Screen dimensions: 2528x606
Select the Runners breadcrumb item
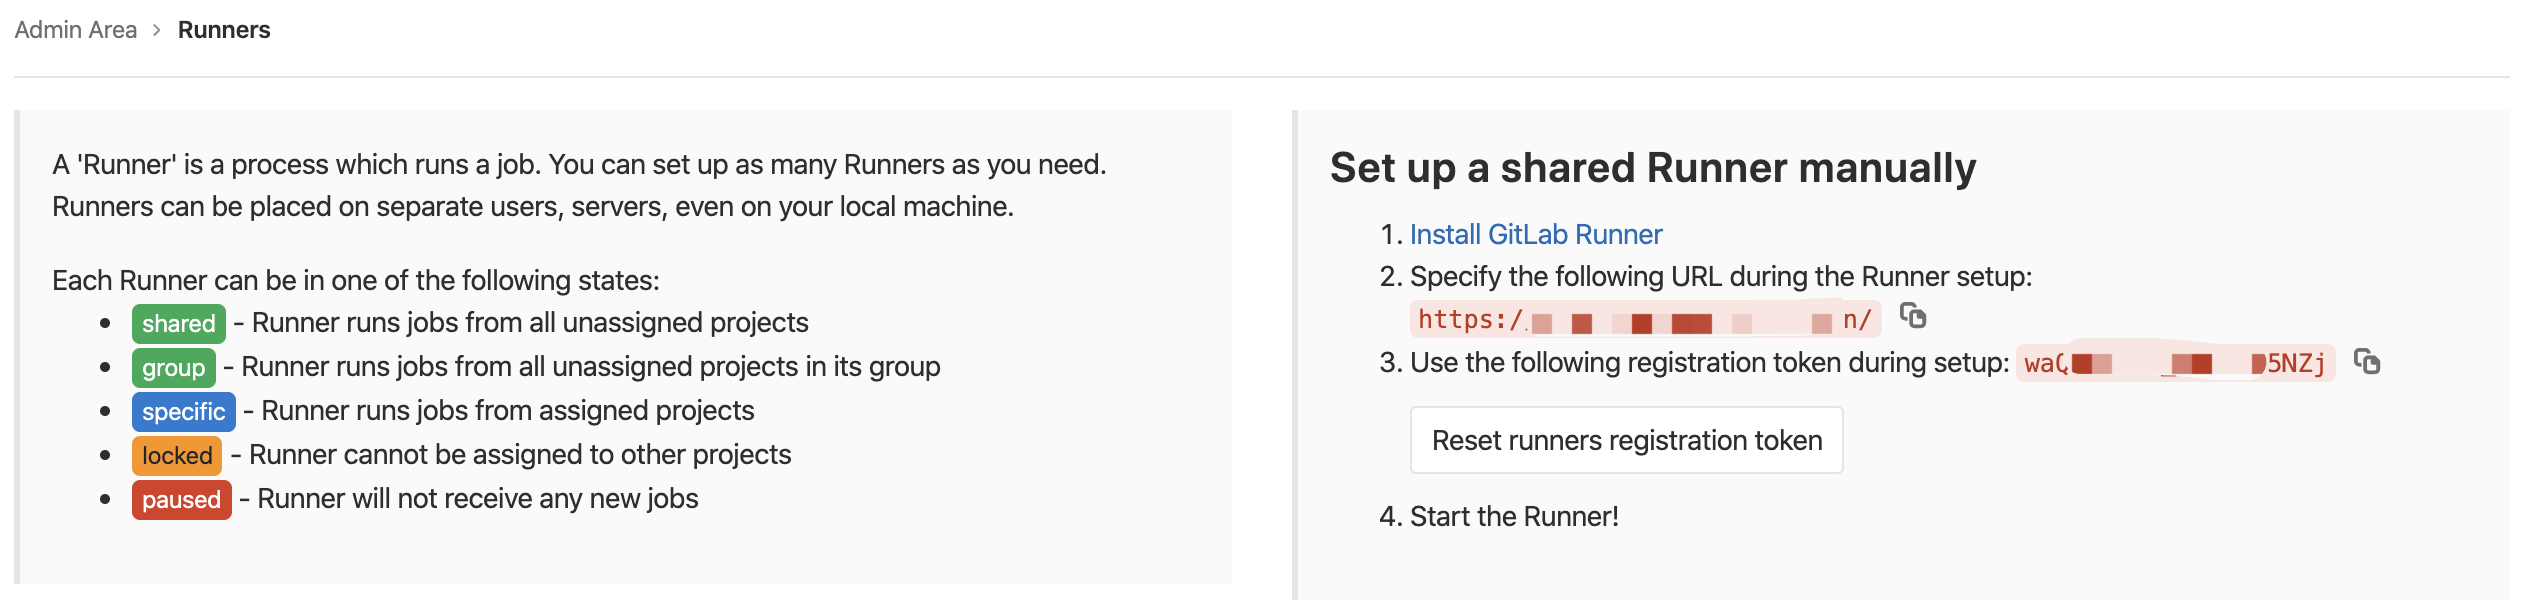point(224,30)
